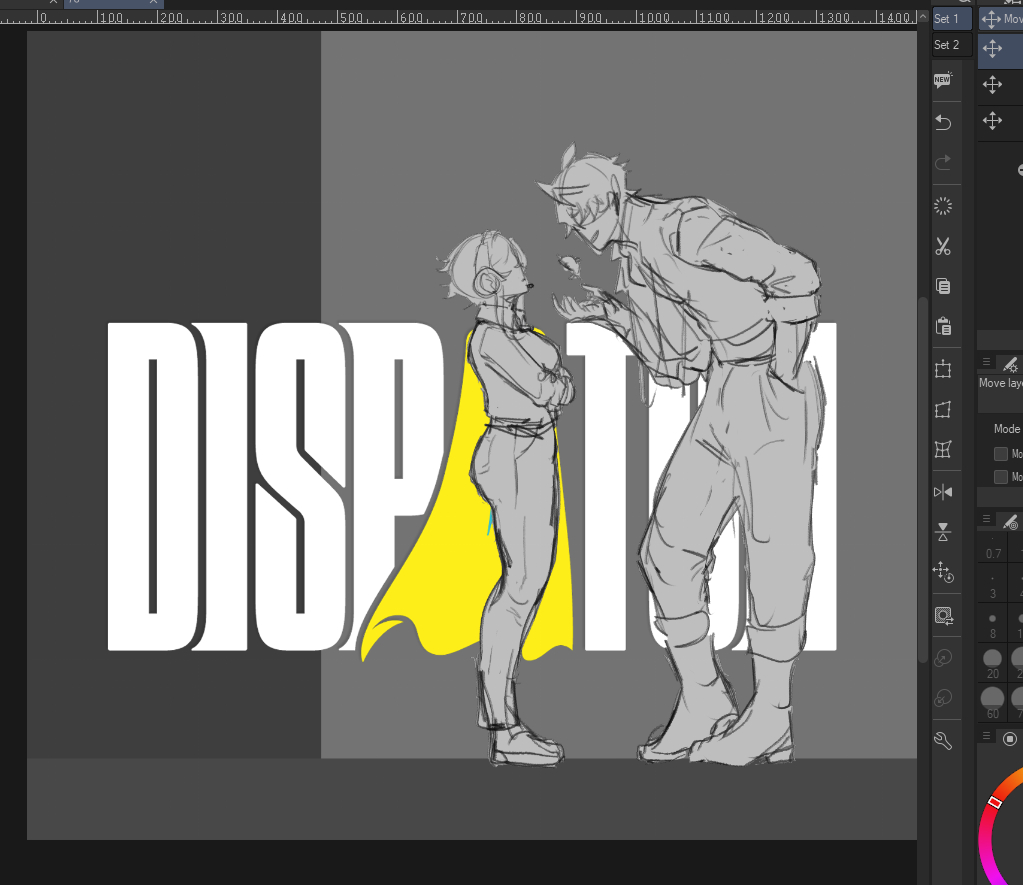Select the Flip Vertical icon

pyautogui.click(x=942, y=532)
